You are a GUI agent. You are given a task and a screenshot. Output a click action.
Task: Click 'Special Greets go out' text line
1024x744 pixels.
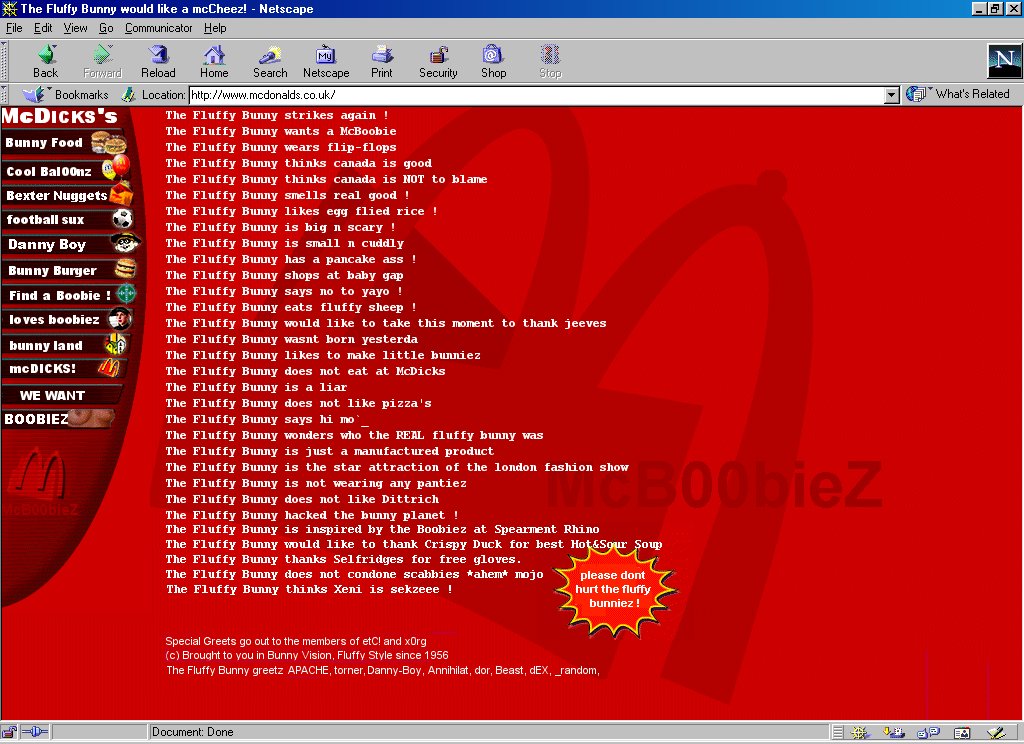pos(296,641)
